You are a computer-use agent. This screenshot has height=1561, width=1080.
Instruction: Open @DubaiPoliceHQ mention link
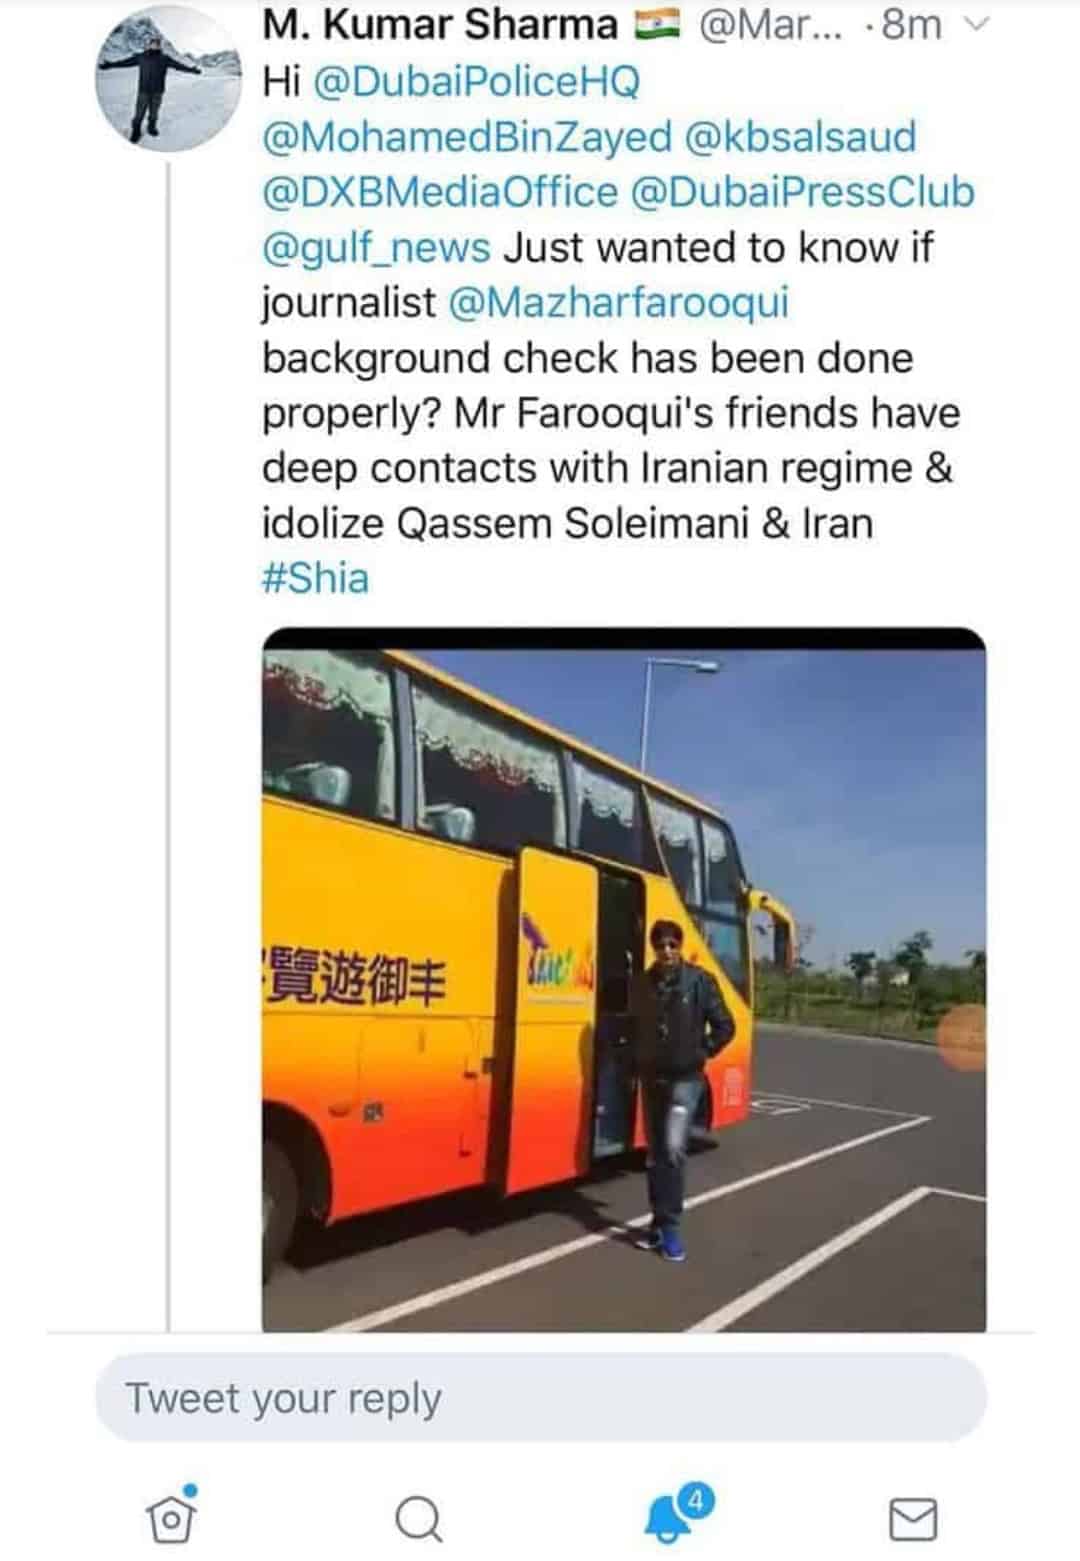[476, 82]
